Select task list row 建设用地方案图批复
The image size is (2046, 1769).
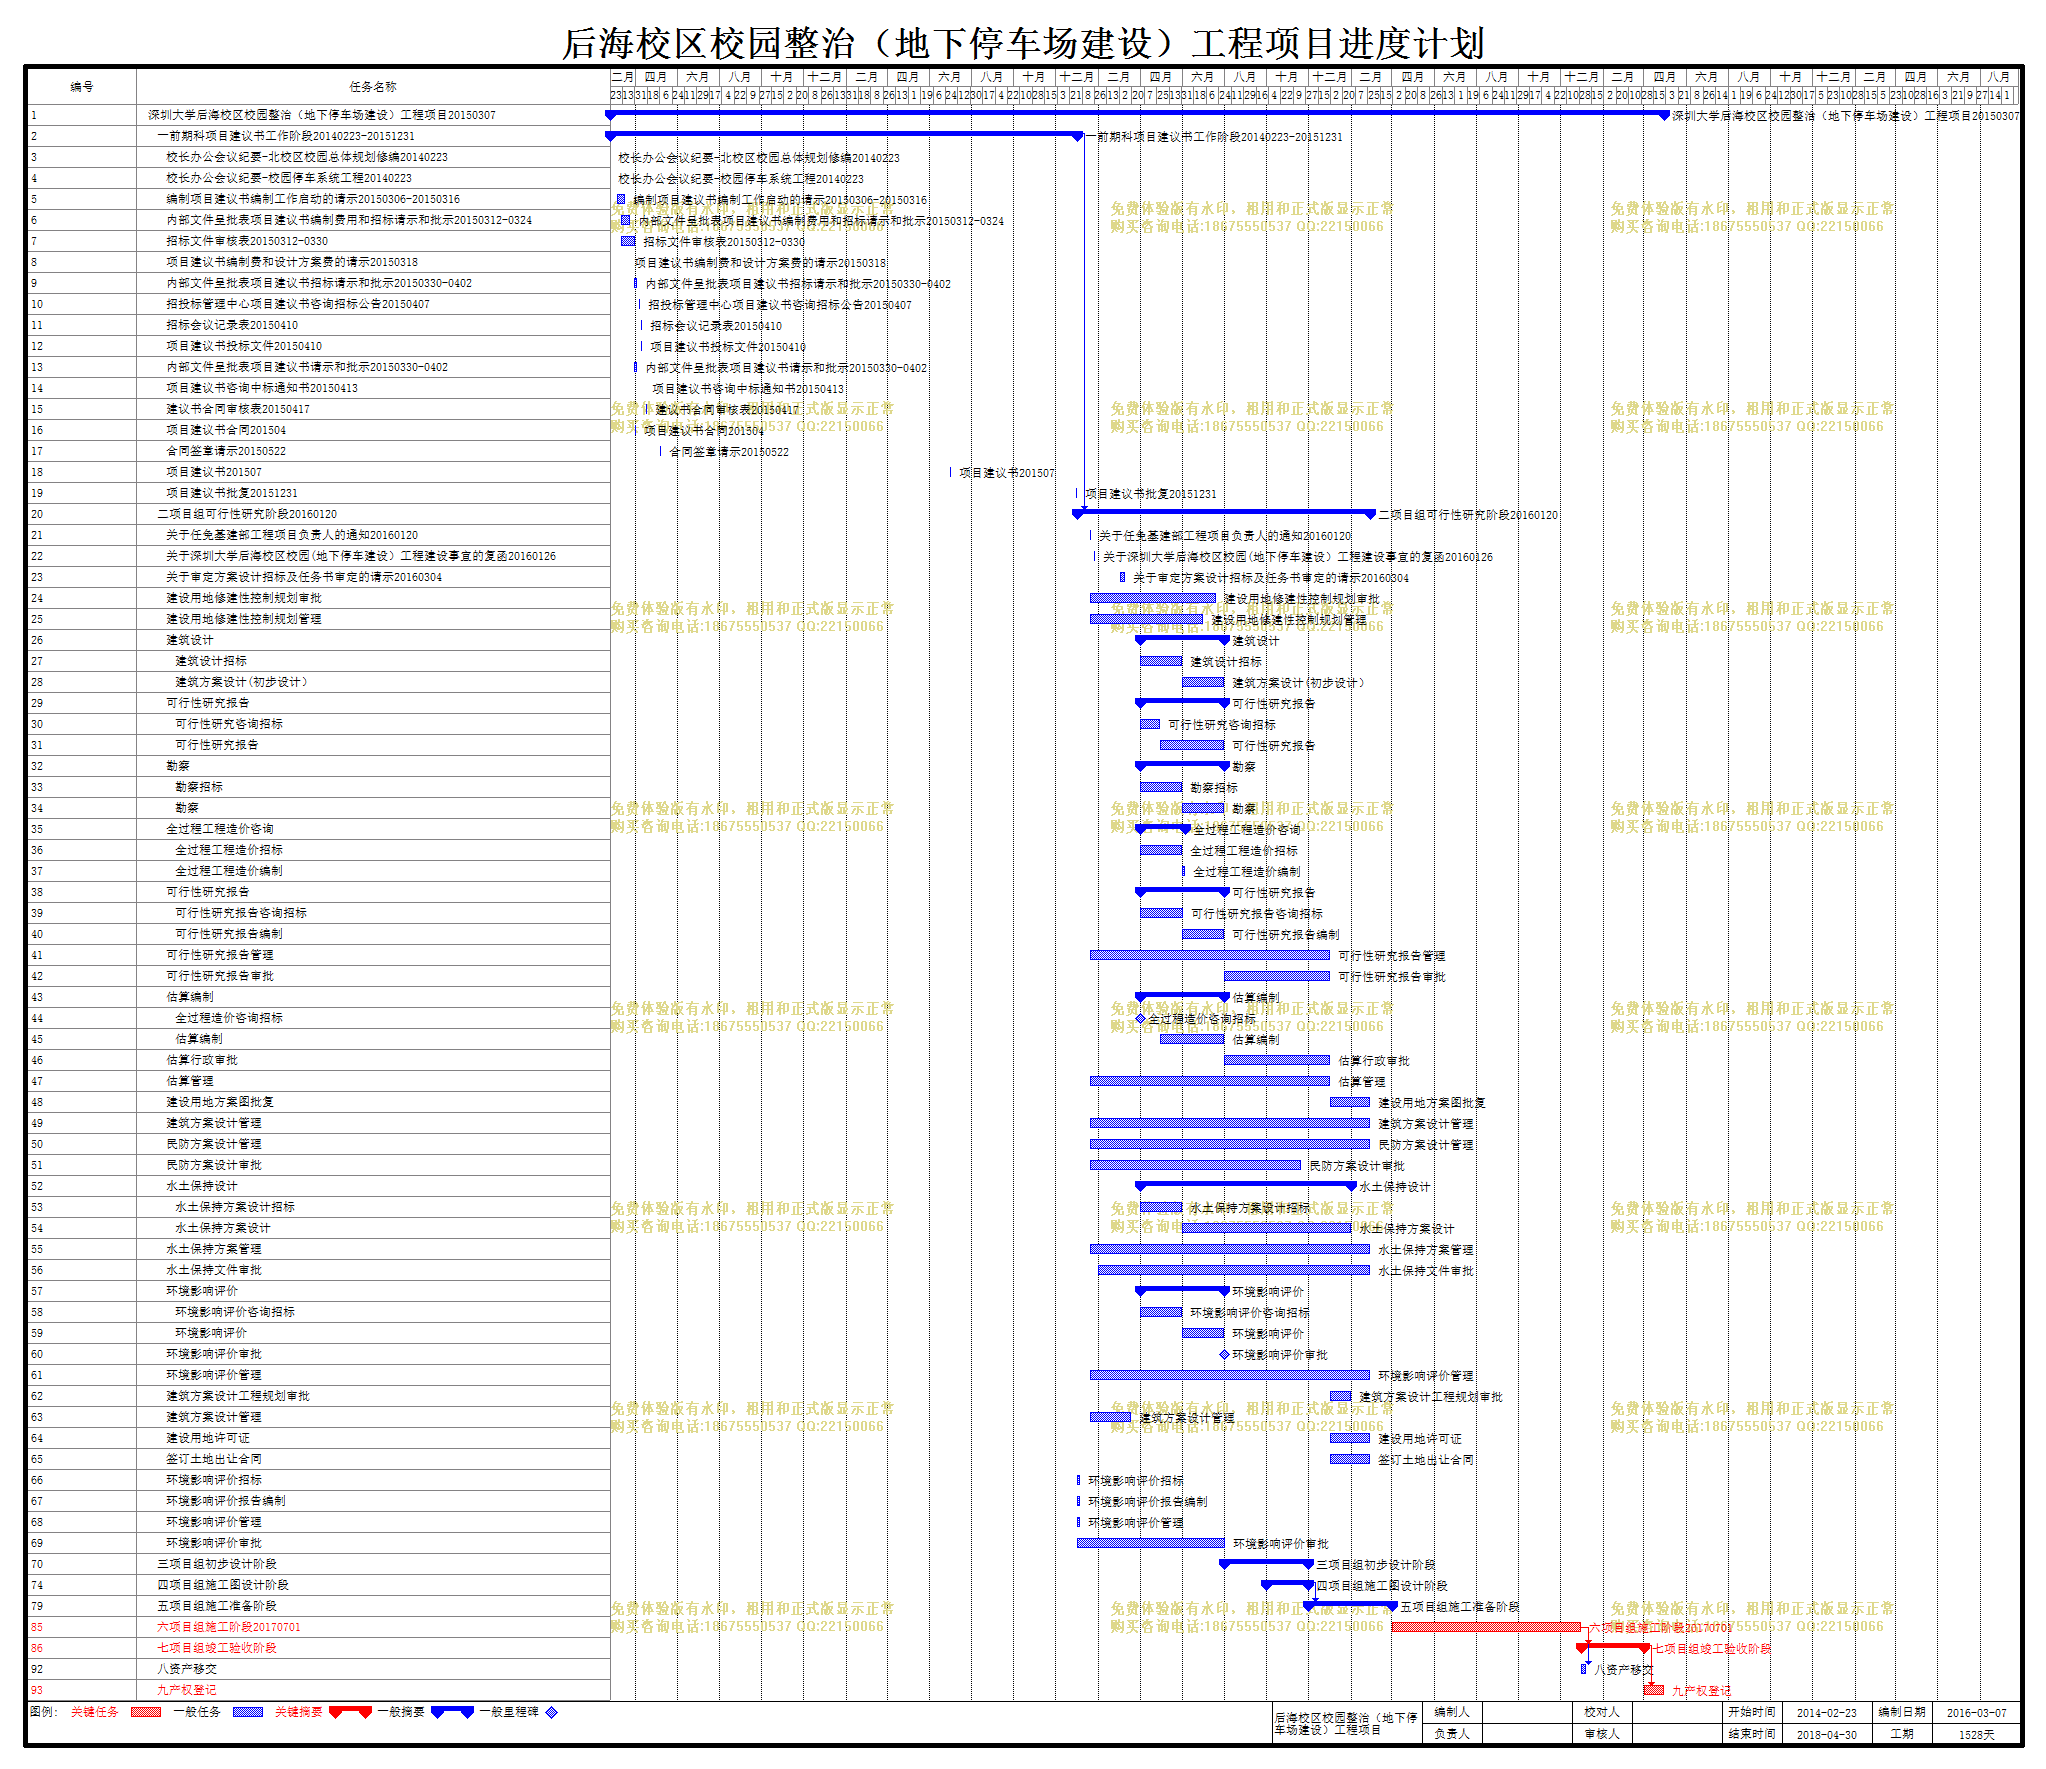[x=319, y=1102]
